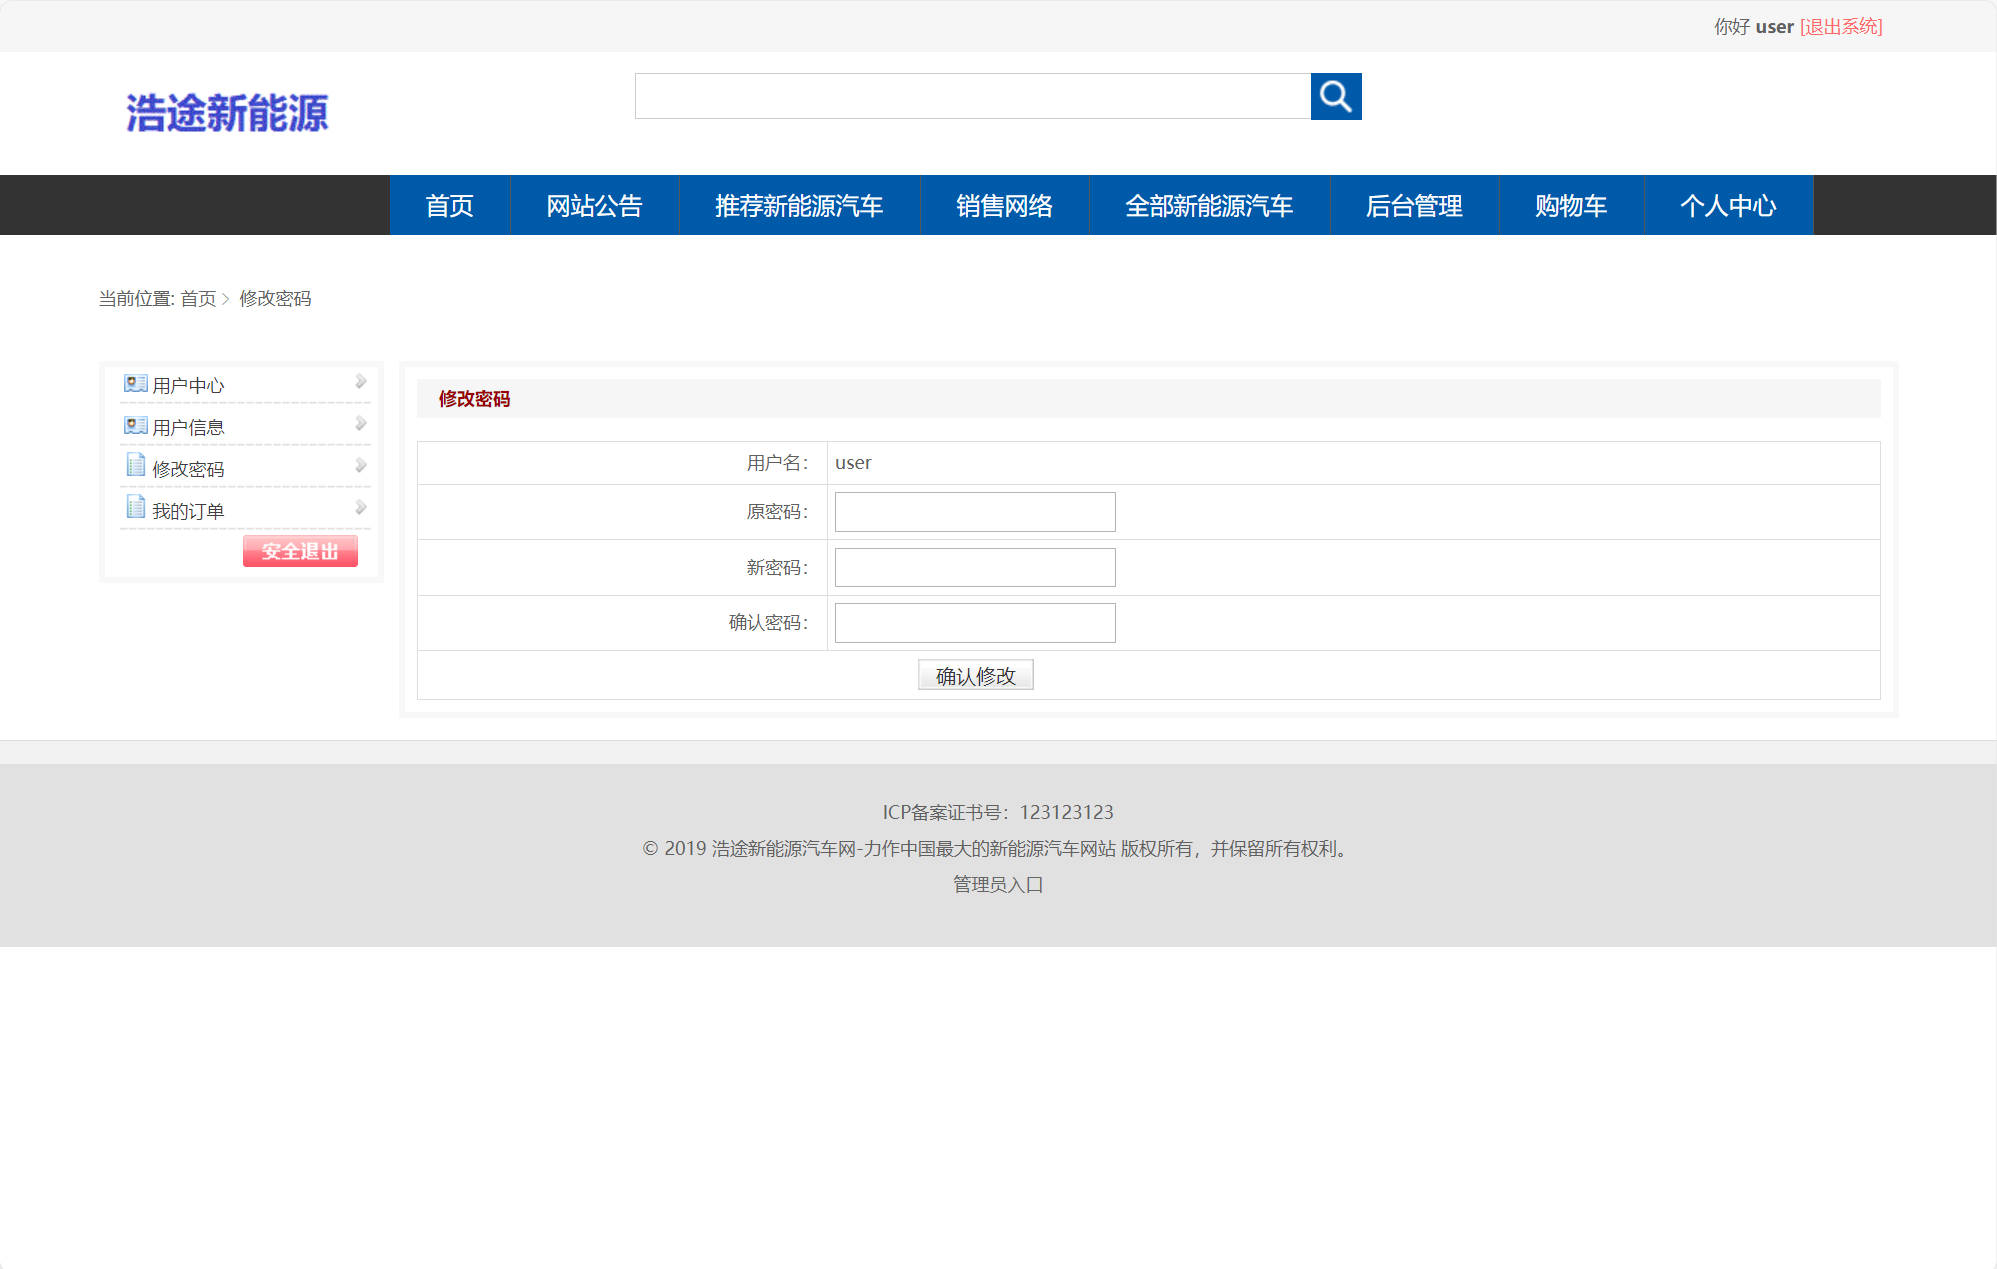1997x1269 pixels.
Task: Expand the arrow next to 修改密码
Action: (360, 464)
